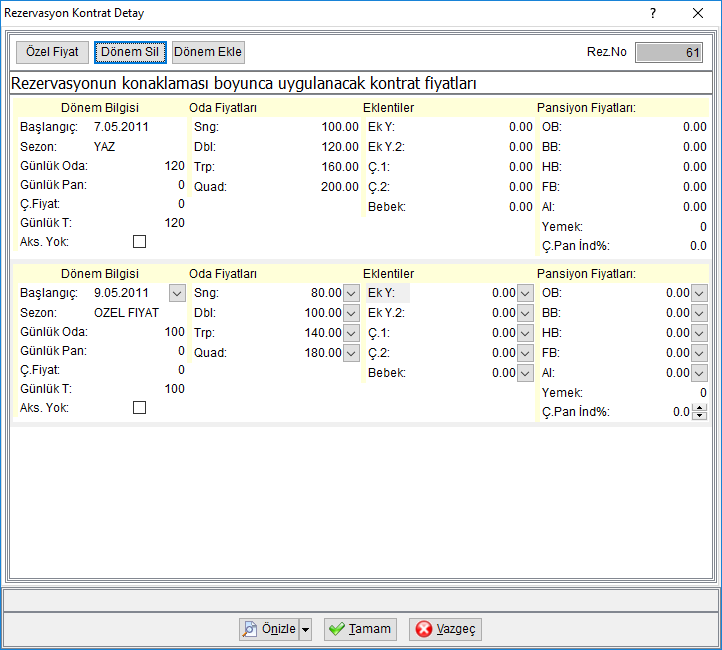Click the Dbl value 120.00
The width and height of the screenshot is (722, 650).
tap(340, 147)
